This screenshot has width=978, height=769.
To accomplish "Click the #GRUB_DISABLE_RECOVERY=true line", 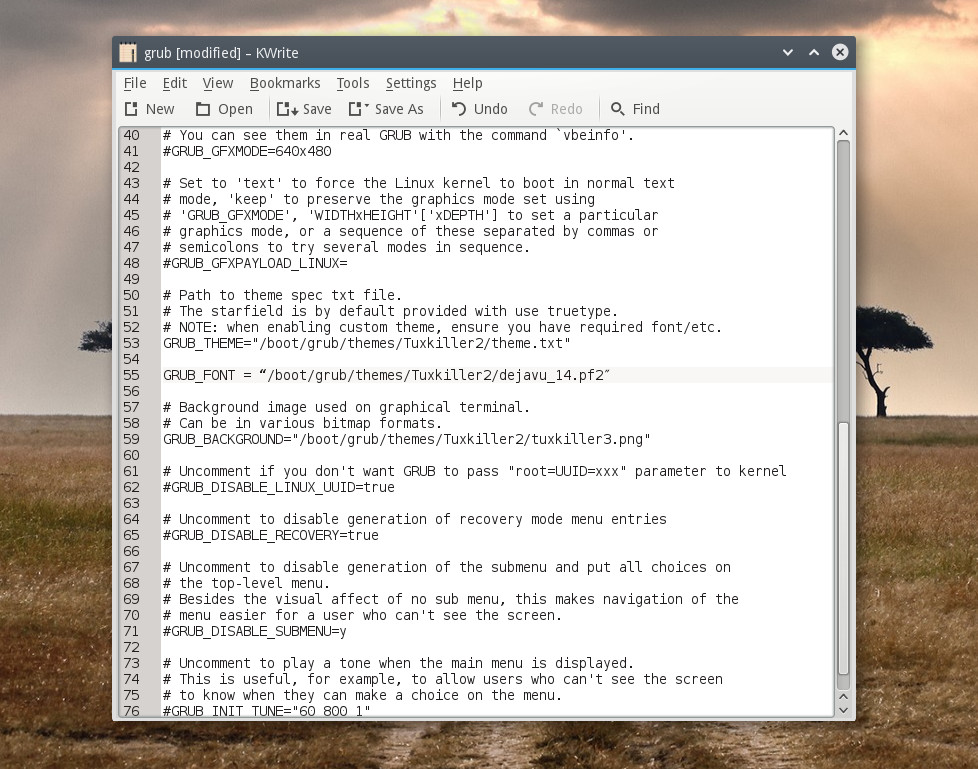I will tap(271, 535).
